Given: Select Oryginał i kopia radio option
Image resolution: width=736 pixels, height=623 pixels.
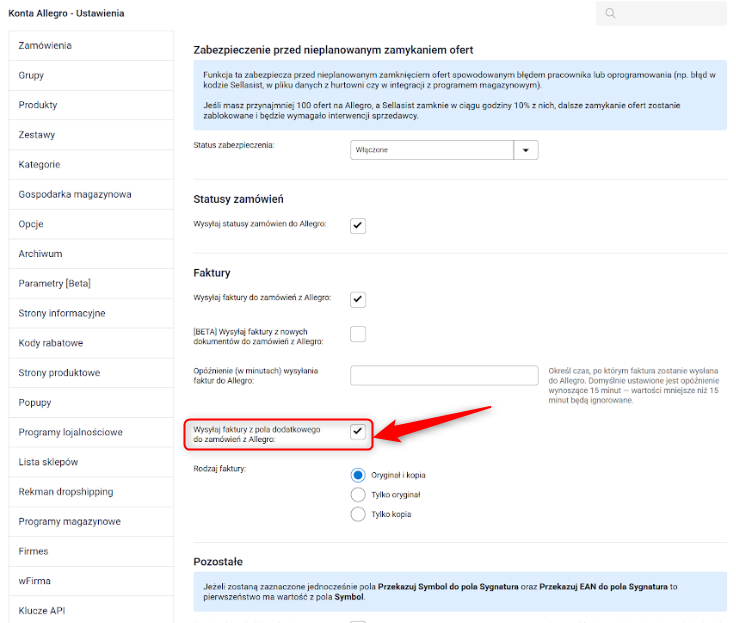Looking at the screenshot, I should pyautogui.click(x=358, y=475).
